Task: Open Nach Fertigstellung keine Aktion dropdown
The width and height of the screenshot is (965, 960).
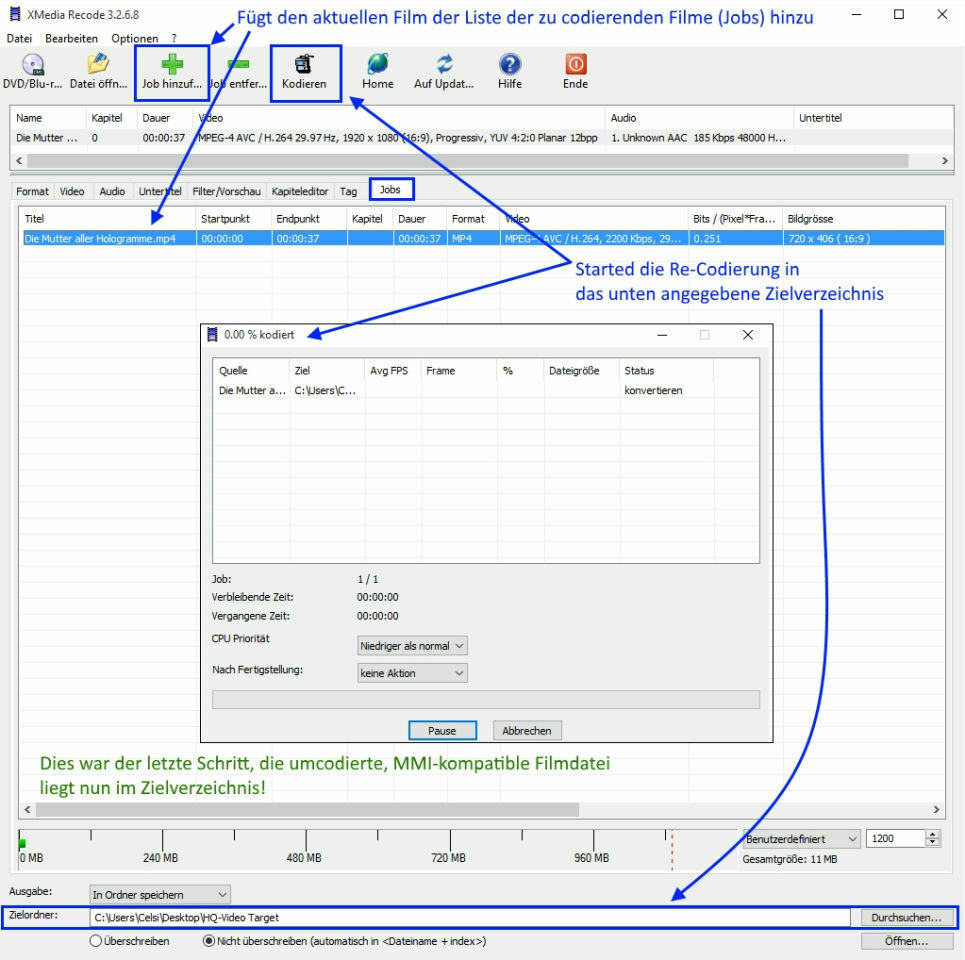Action: (412, 673)
